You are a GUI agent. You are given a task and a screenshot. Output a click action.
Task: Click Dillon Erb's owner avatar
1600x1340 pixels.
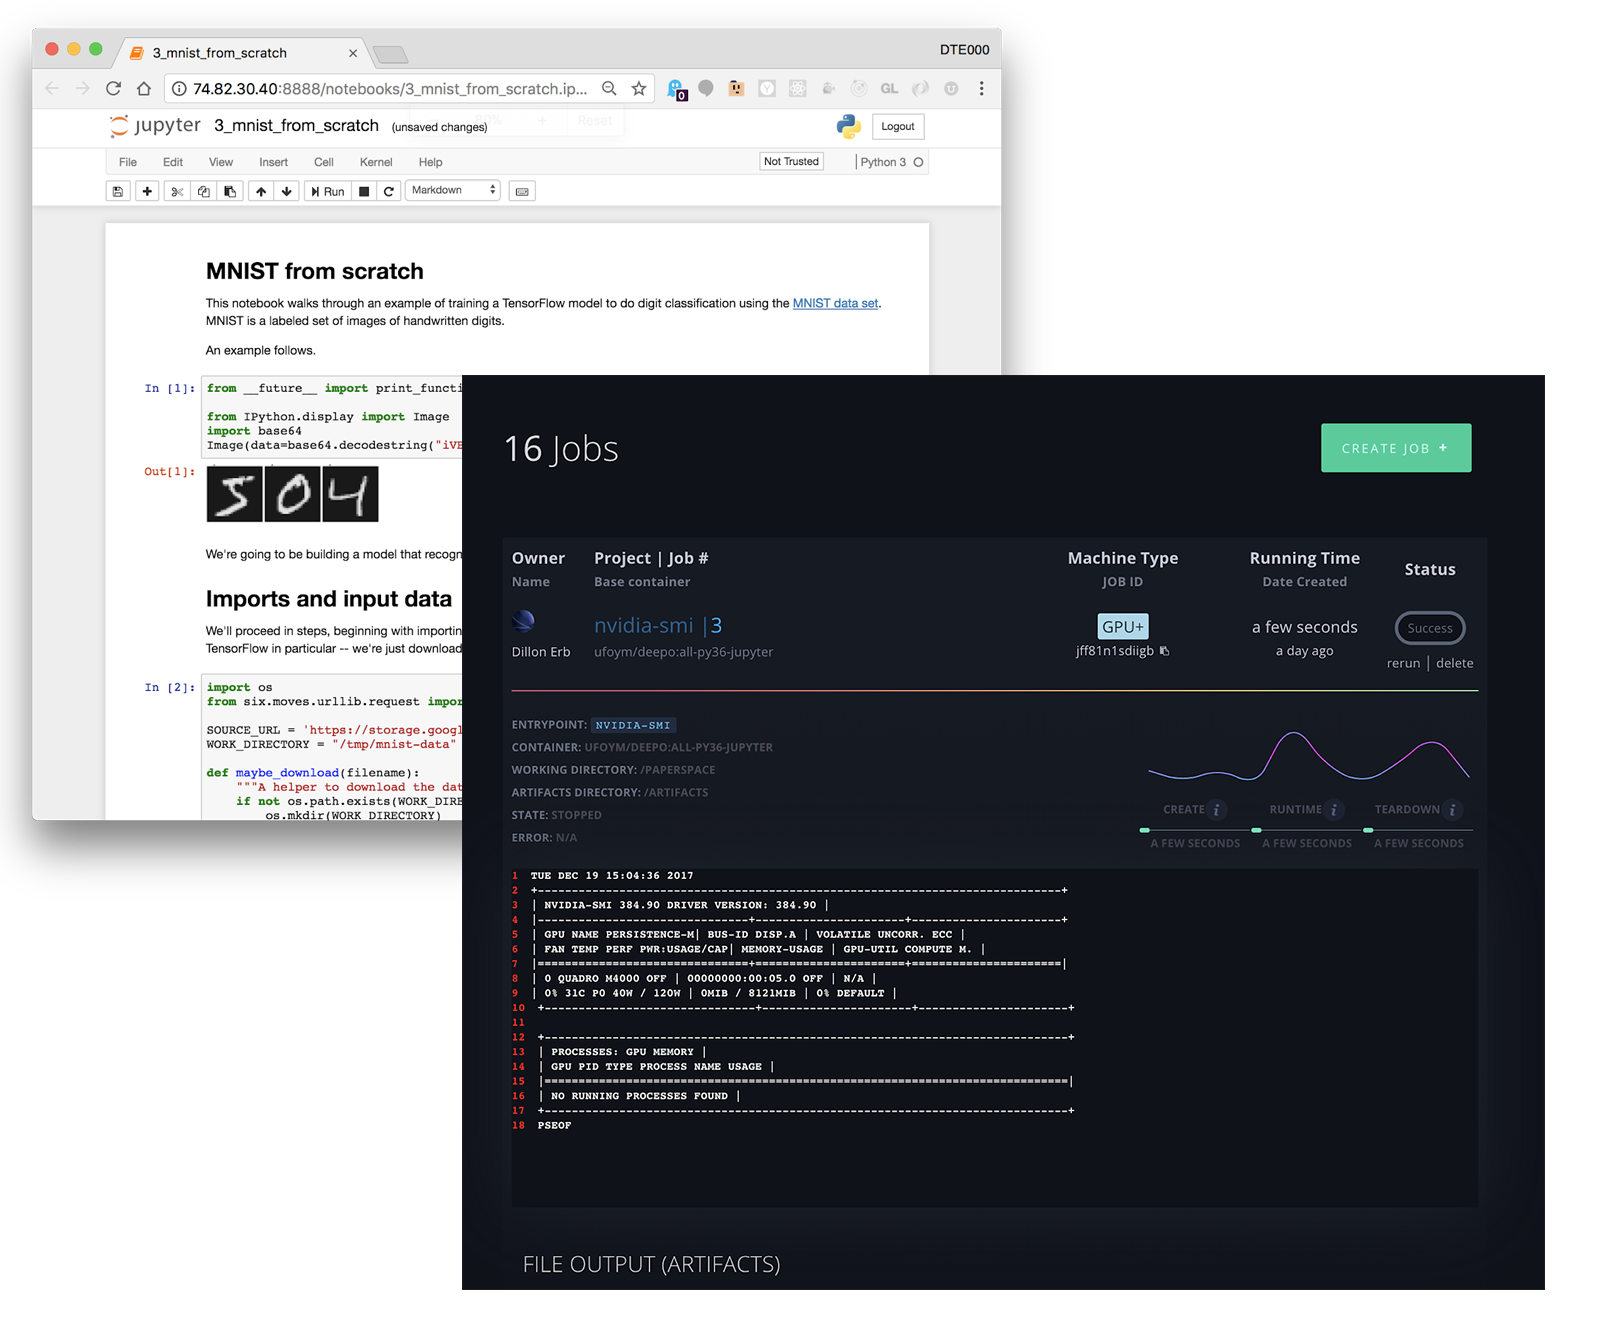click(523, 621)
